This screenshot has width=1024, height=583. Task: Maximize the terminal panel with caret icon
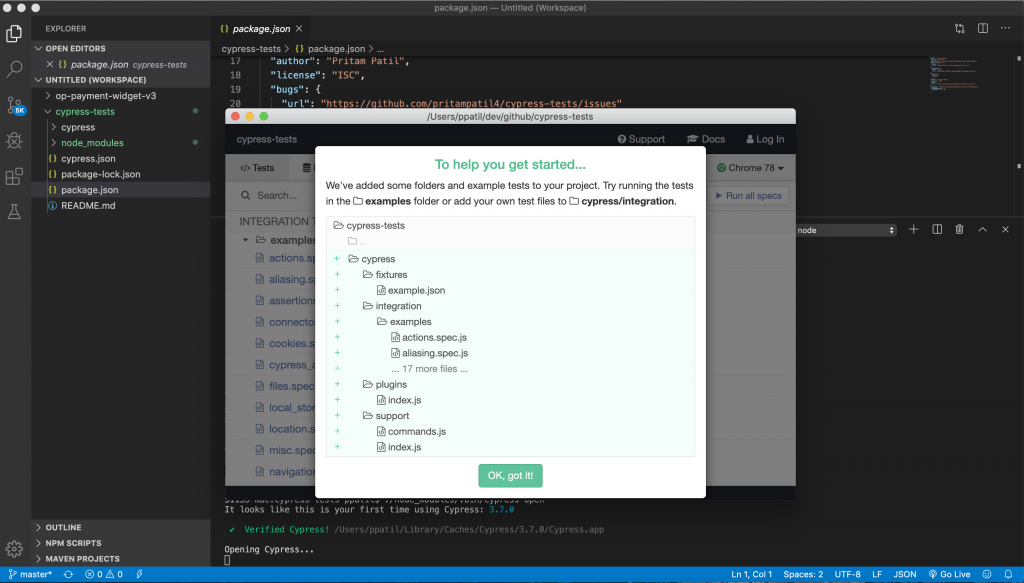pyautogui.click(x=982, y=229)
